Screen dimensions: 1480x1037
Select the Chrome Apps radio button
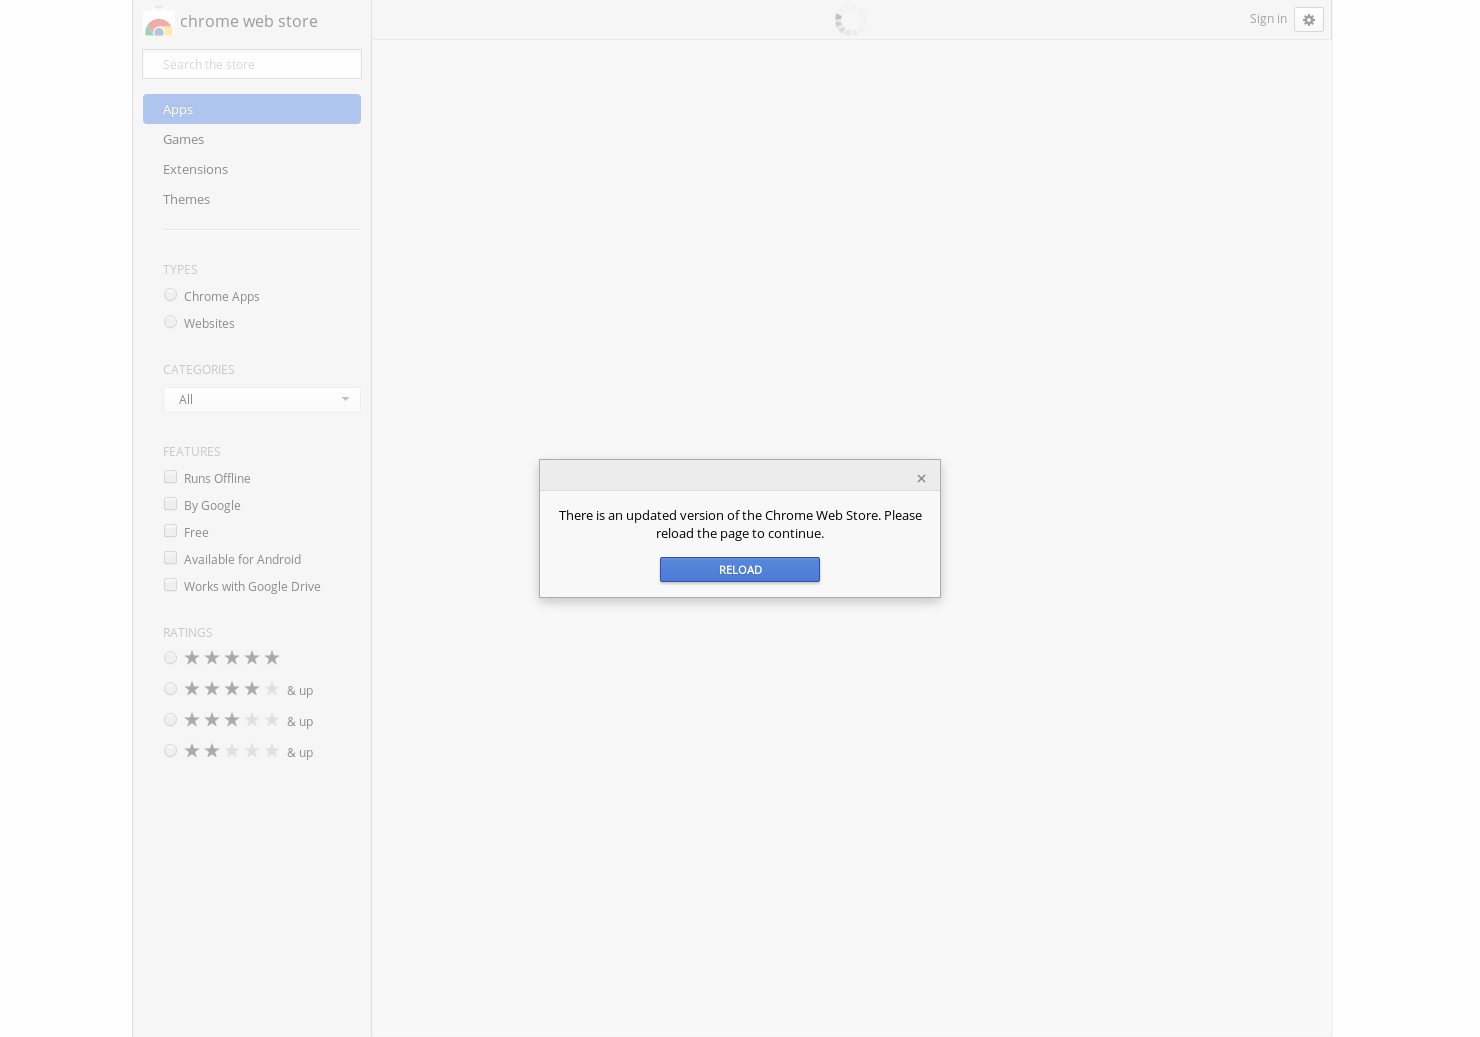170,295
